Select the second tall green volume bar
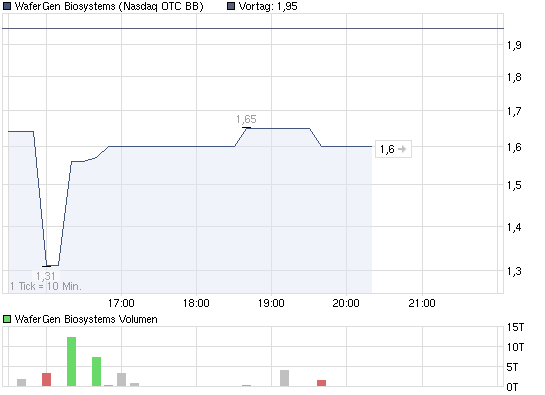This screenshot has height=395, width=545. [x=96, y=371]
